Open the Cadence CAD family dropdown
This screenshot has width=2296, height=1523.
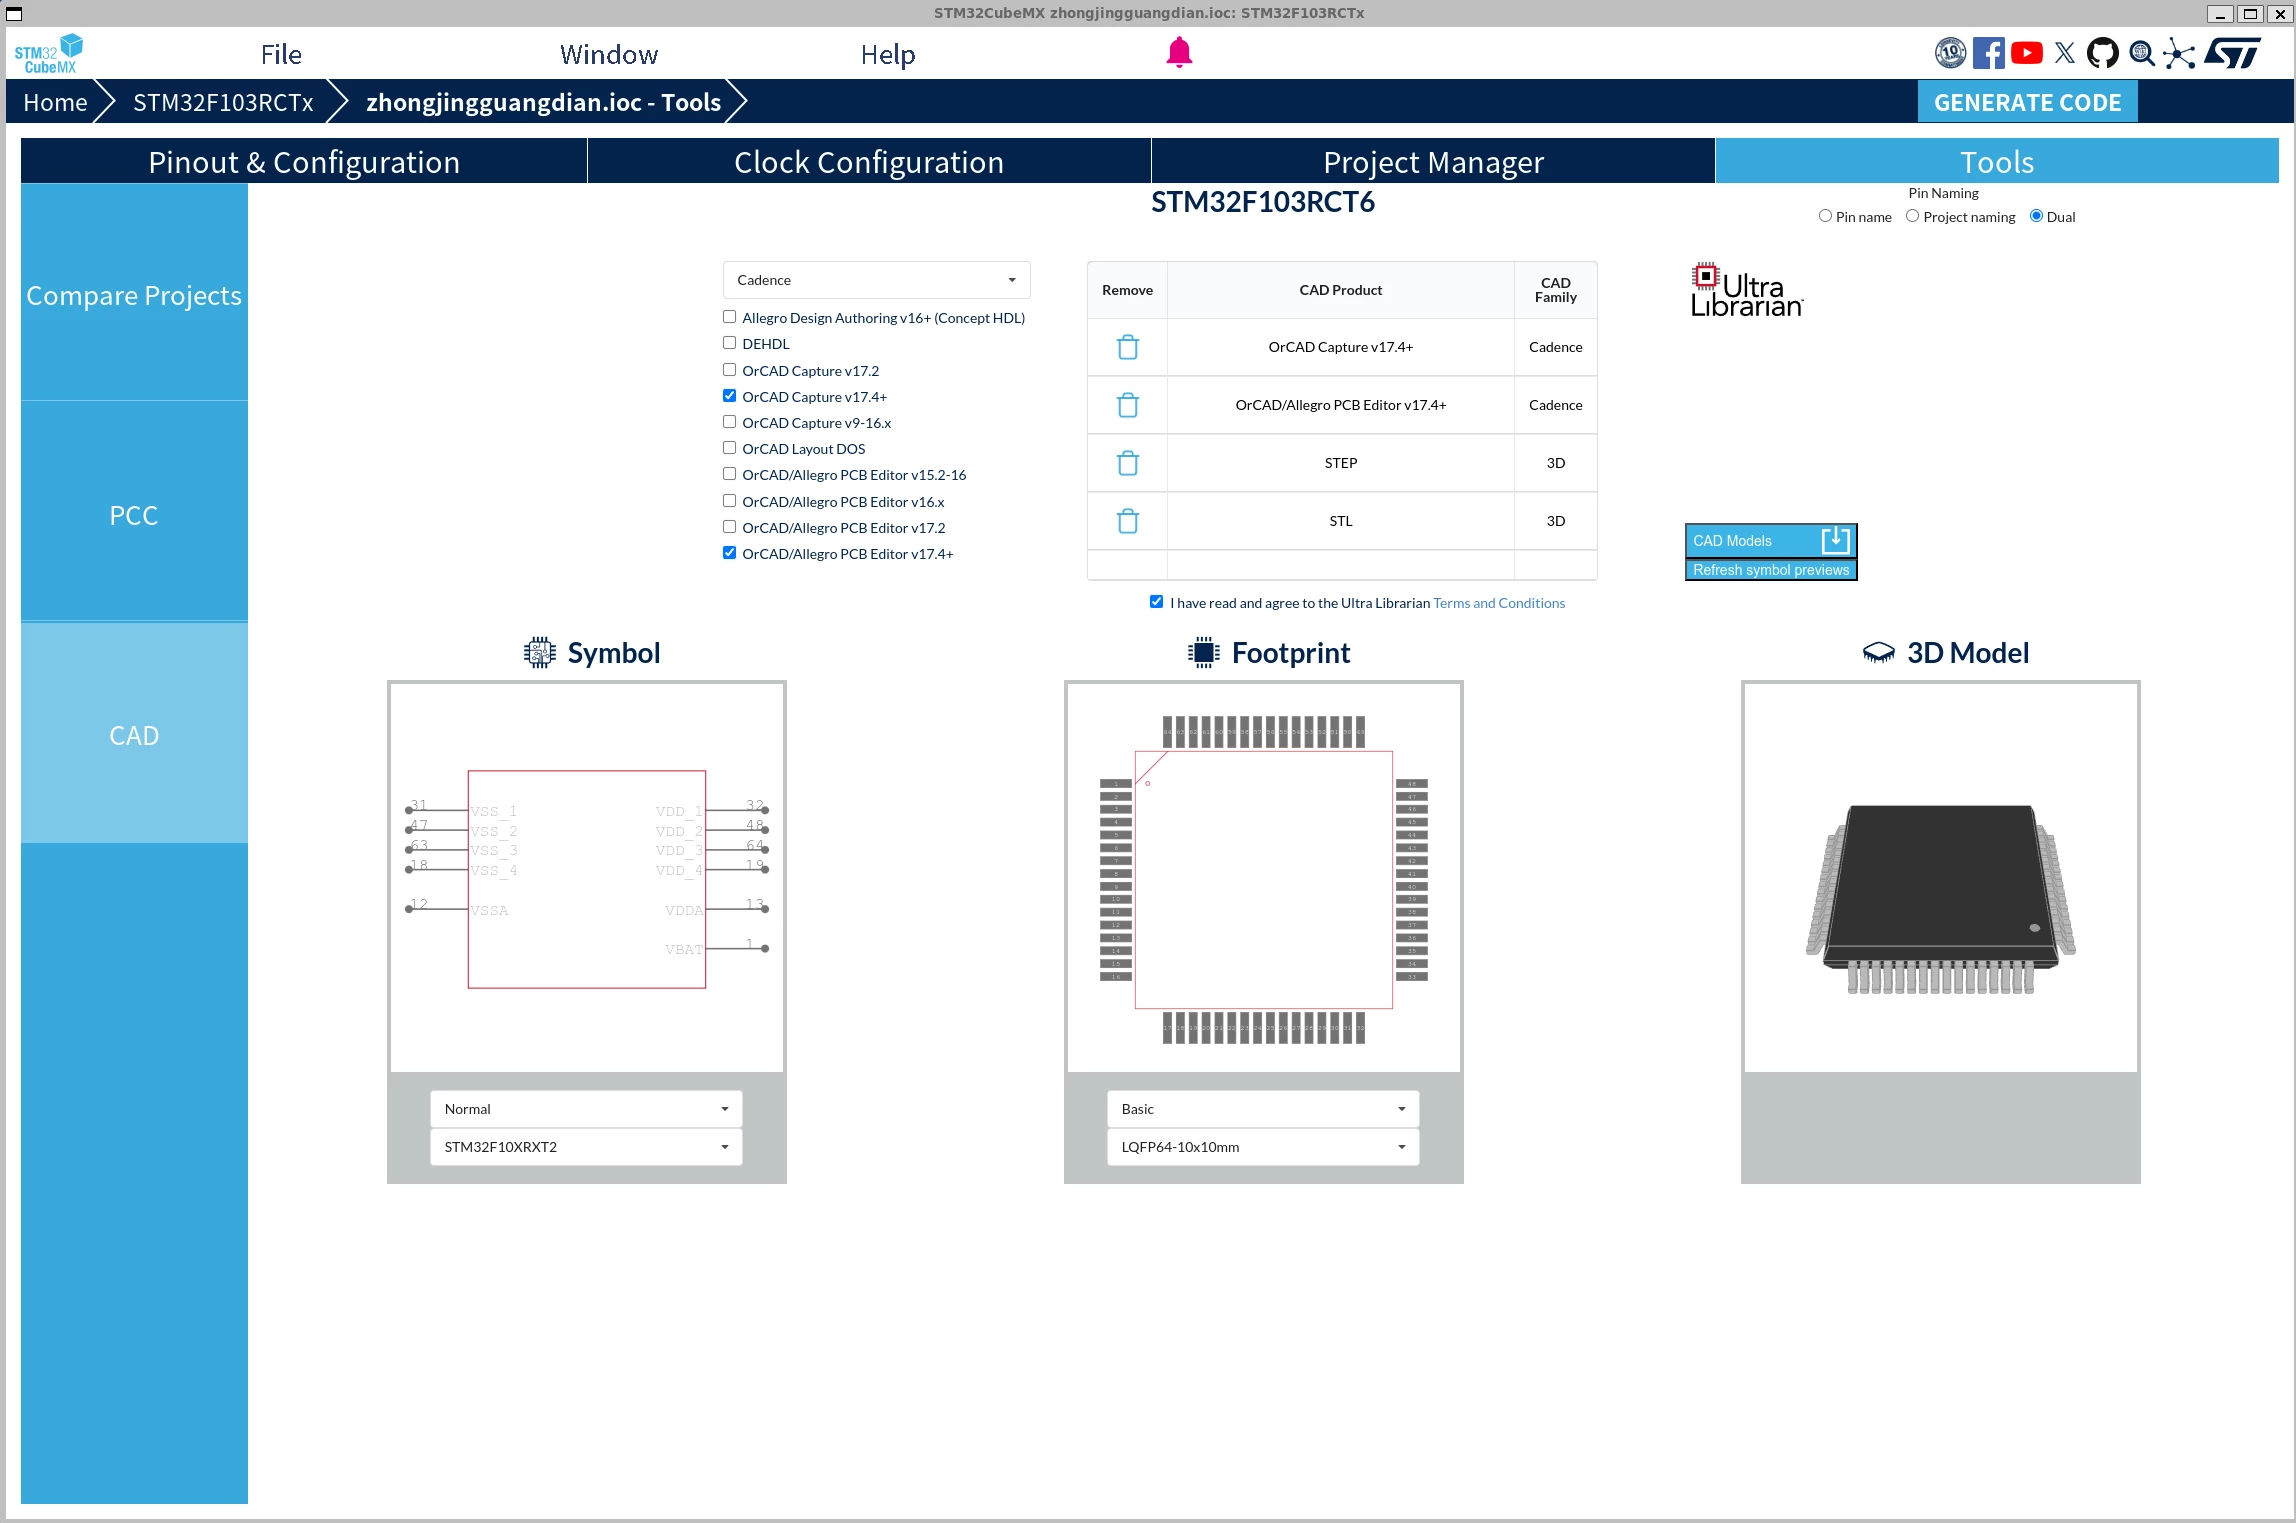point(876,280)
